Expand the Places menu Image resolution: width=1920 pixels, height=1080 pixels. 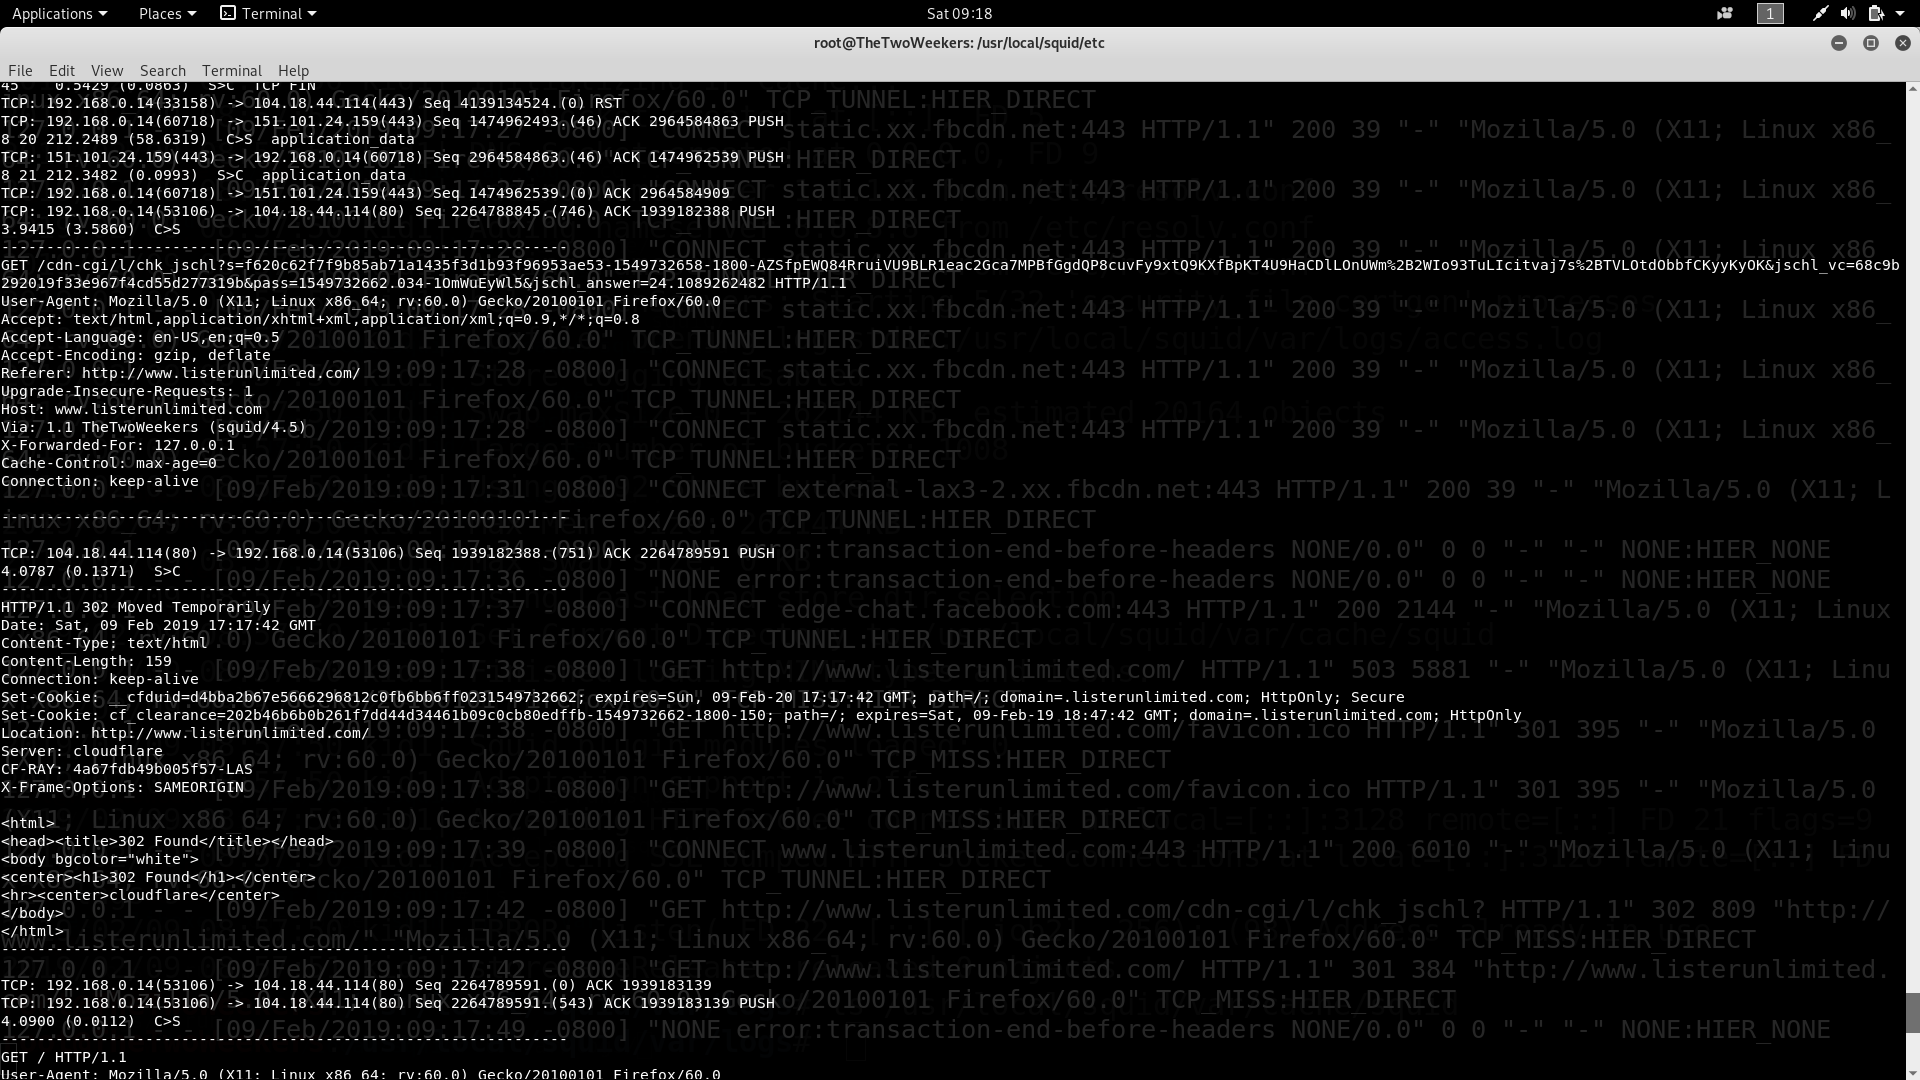coord(167,13)
